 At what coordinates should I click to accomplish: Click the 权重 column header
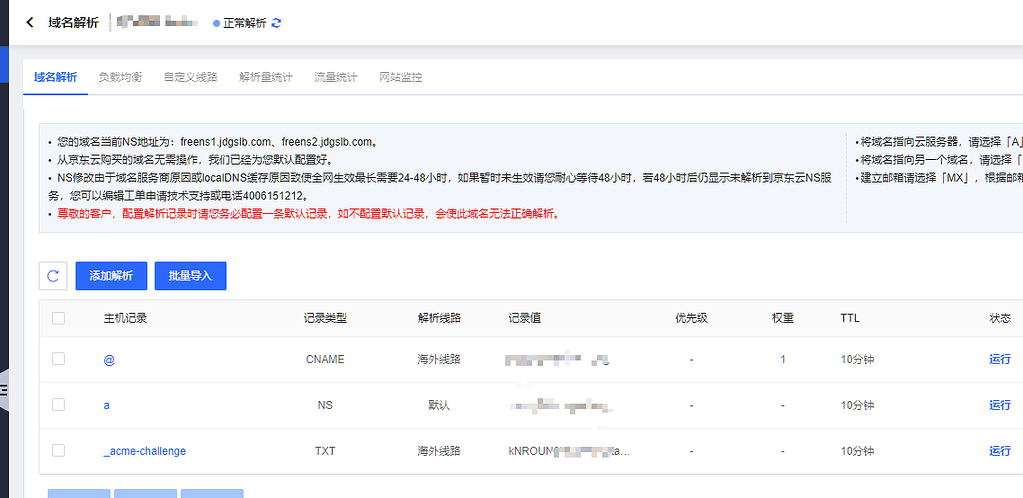(782, 319)
